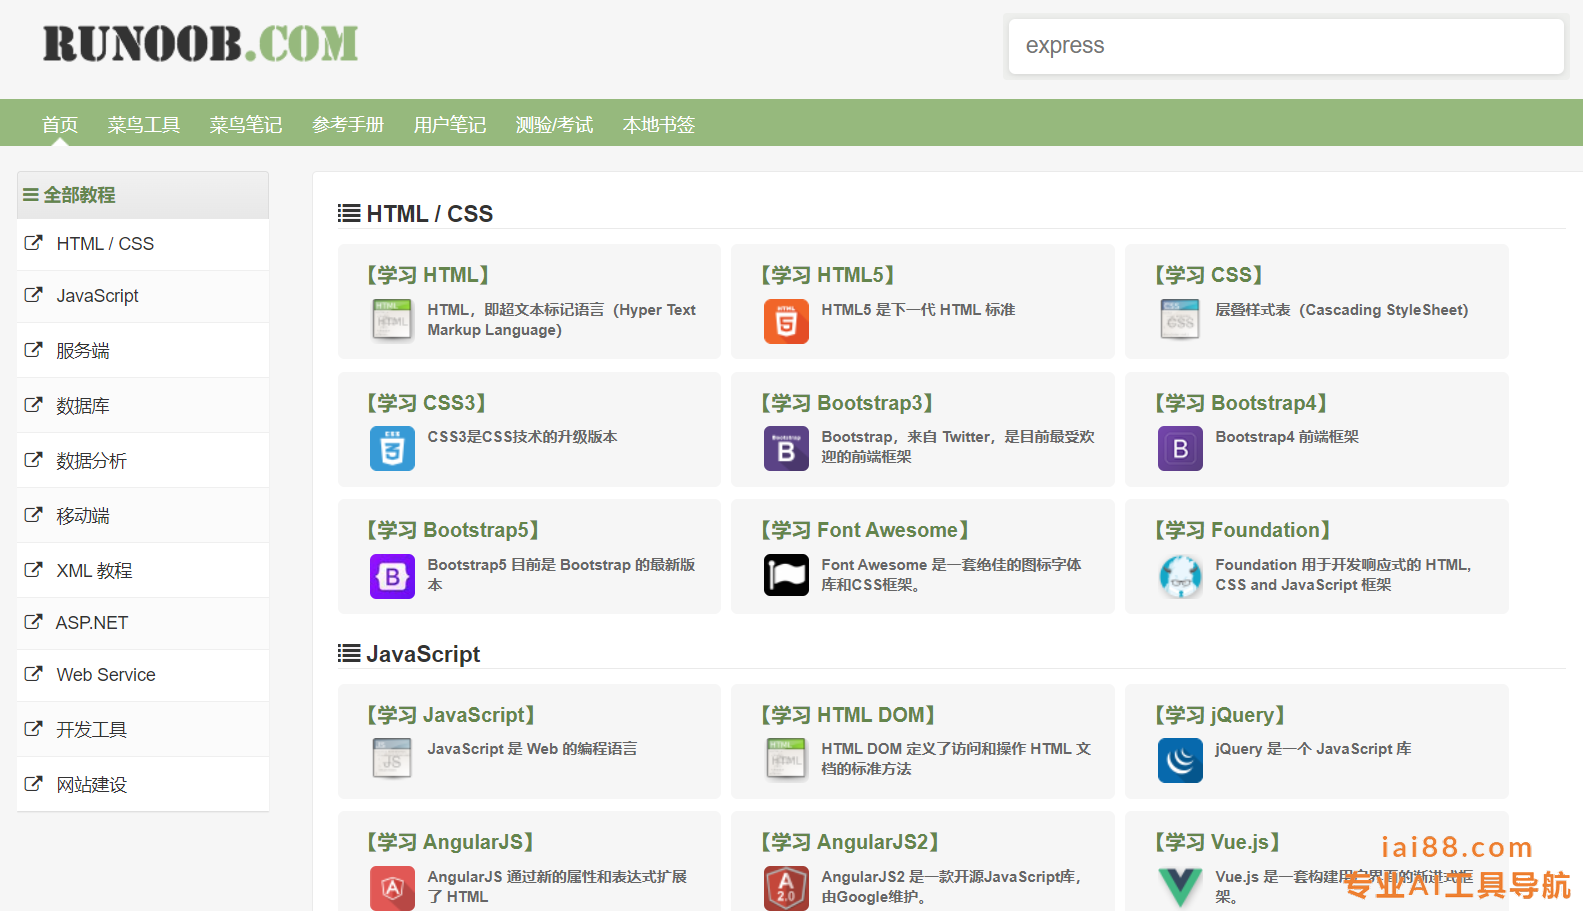This screenshot has height=911, width=1583.
Task: Click the HTML tutorial icon
Action: point(392,321)
